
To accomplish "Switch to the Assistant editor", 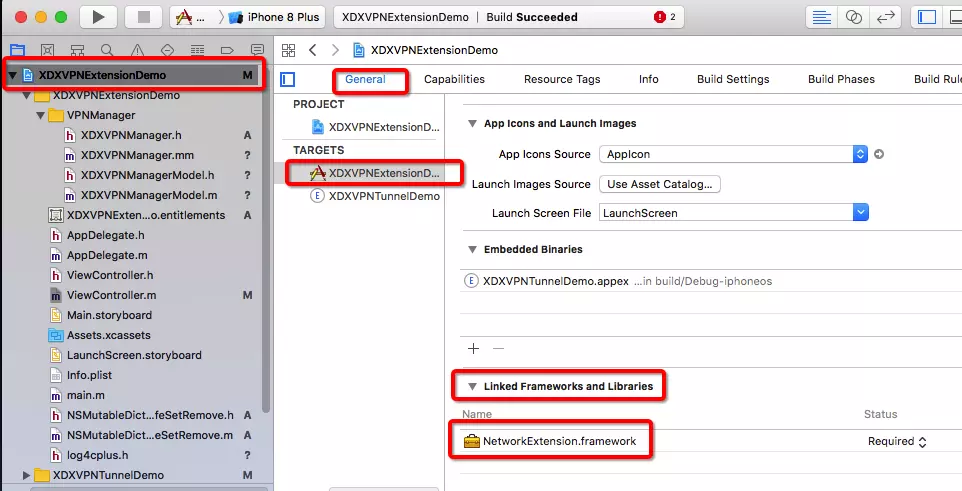I will pyautogui.click(x=853, y=17).
